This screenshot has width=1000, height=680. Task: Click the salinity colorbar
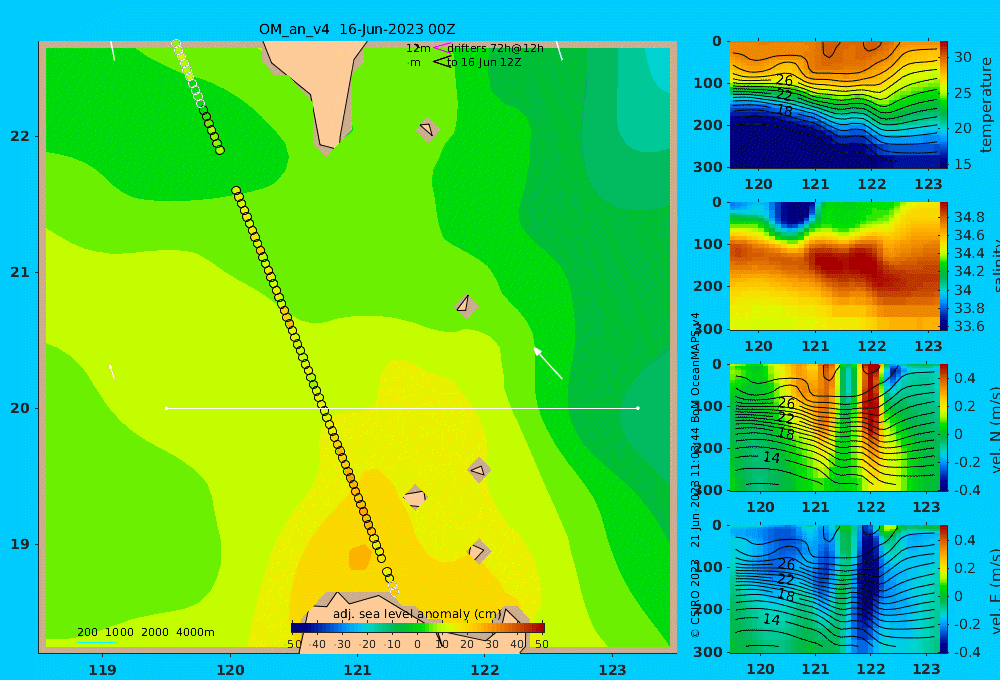tap(944, 266)
